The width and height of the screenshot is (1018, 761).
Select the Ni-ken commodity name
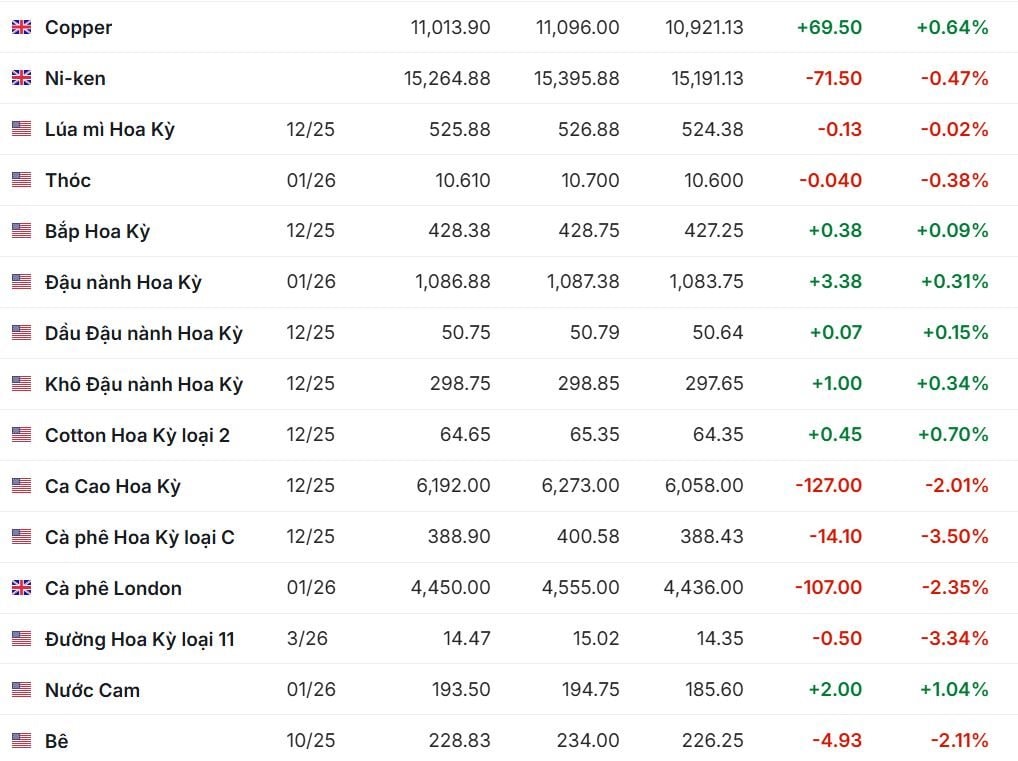coord(75,78)
